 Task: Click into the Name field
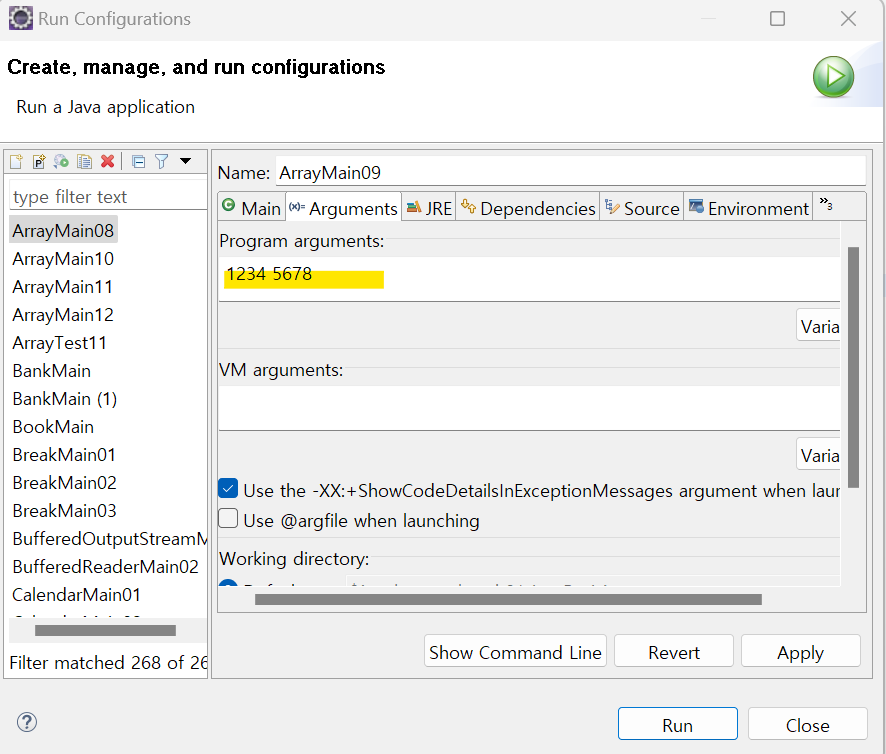(571, 172)
